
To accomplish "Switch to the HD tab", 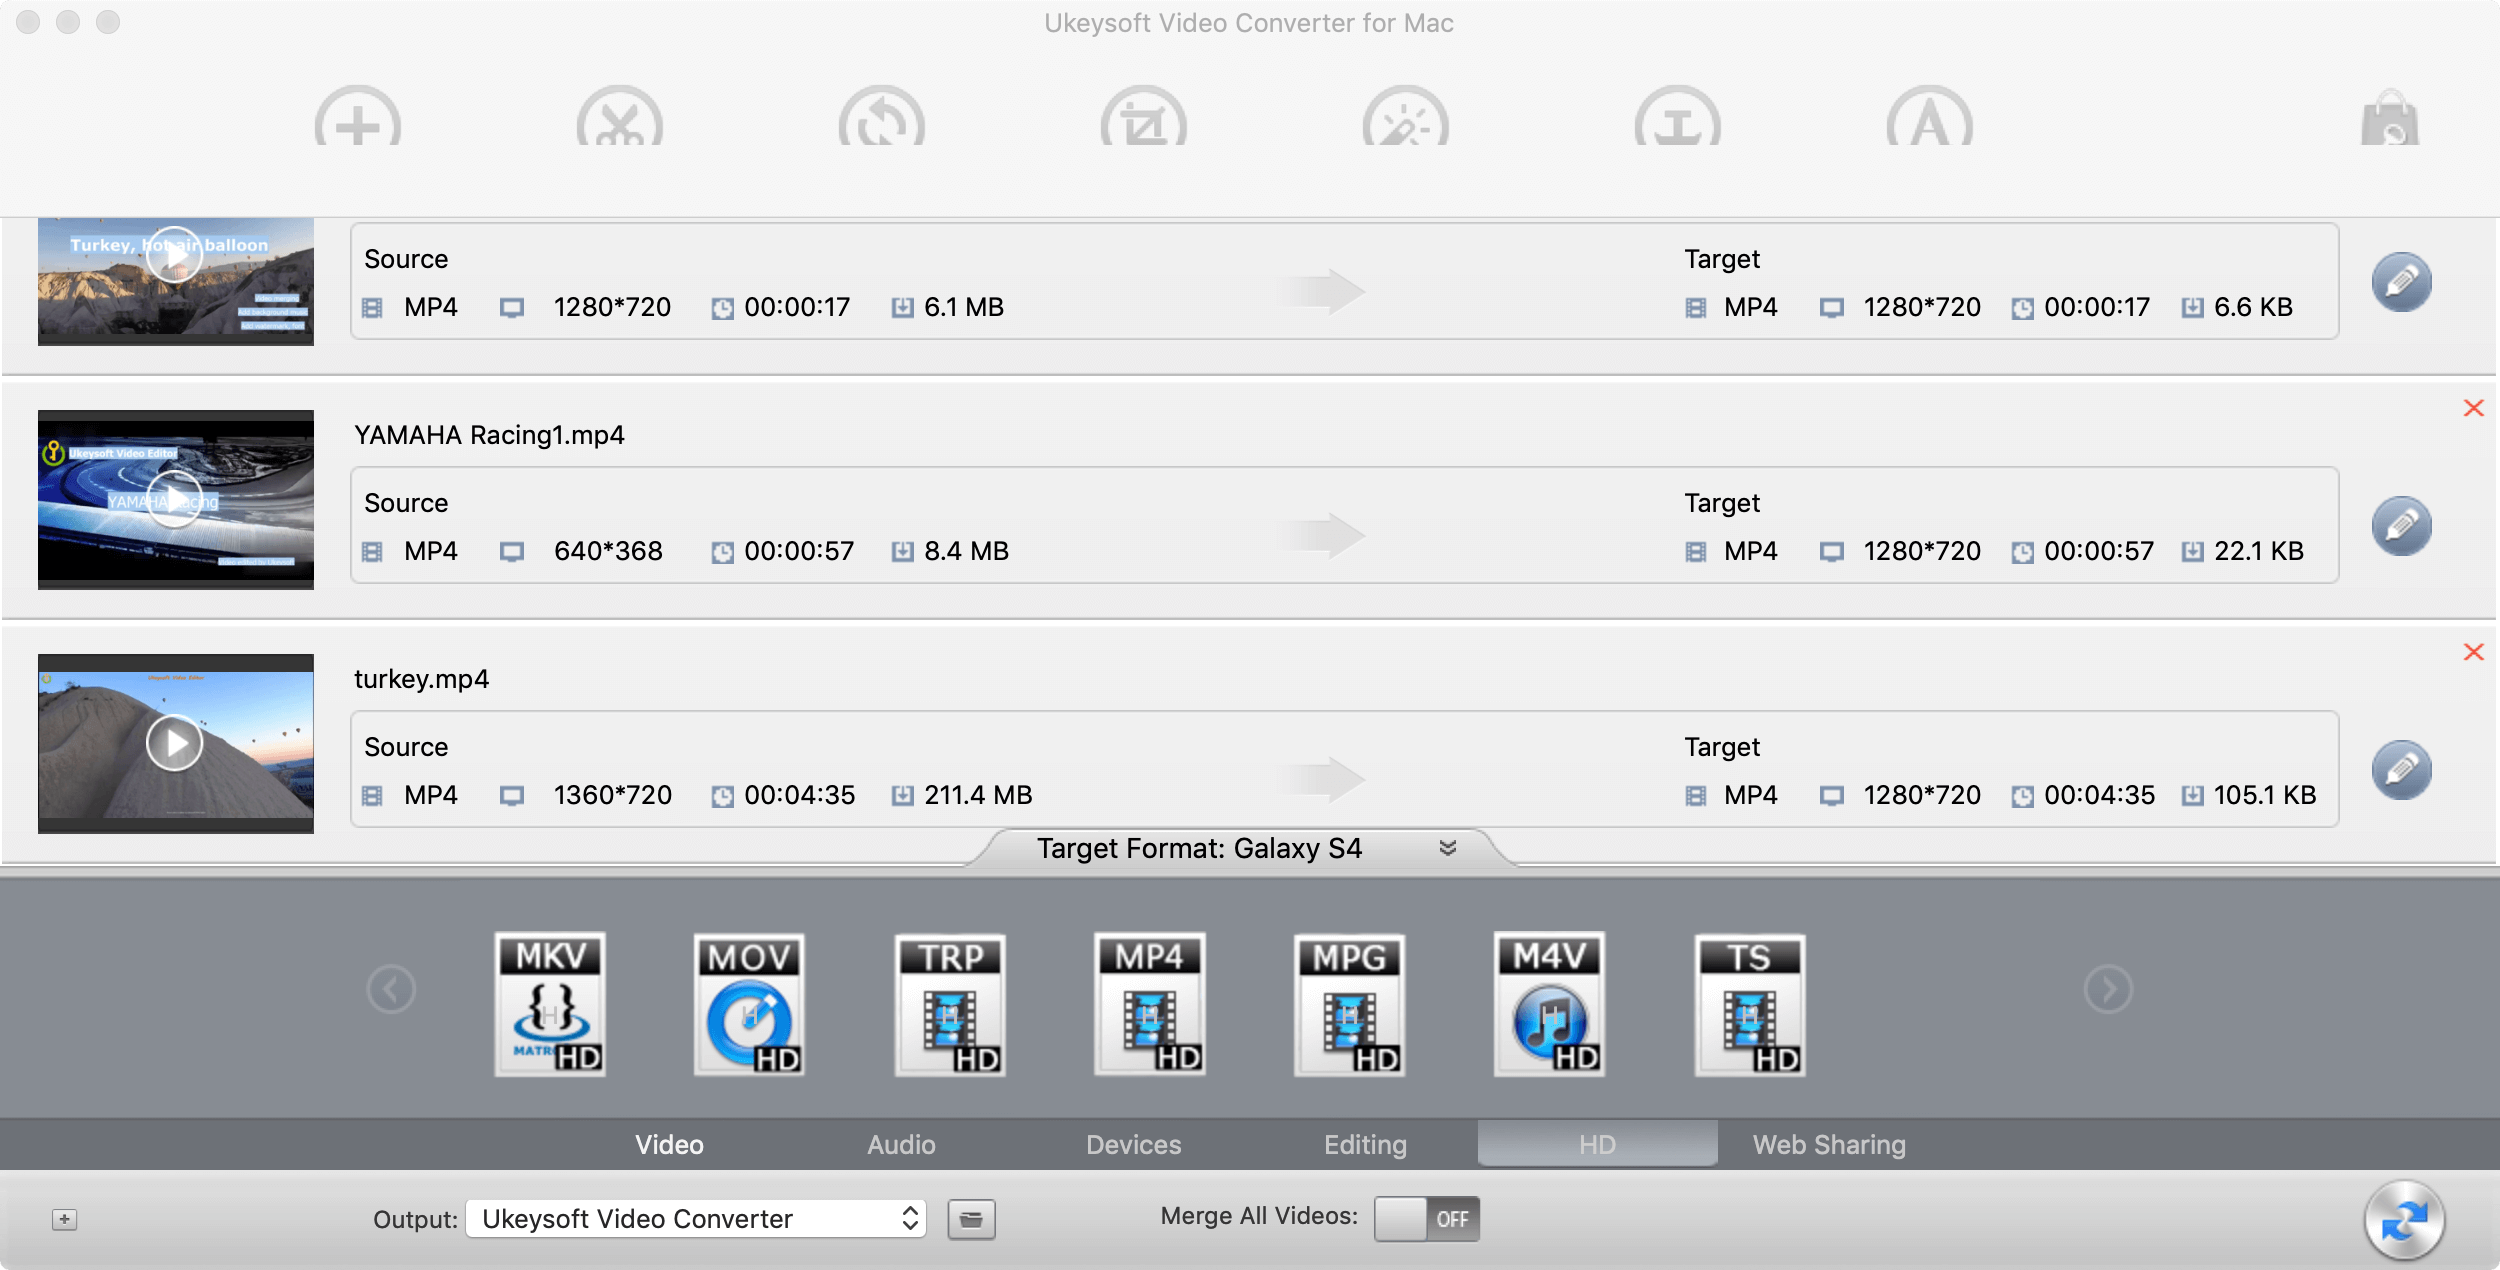I will click(x=1597, y=1142).
